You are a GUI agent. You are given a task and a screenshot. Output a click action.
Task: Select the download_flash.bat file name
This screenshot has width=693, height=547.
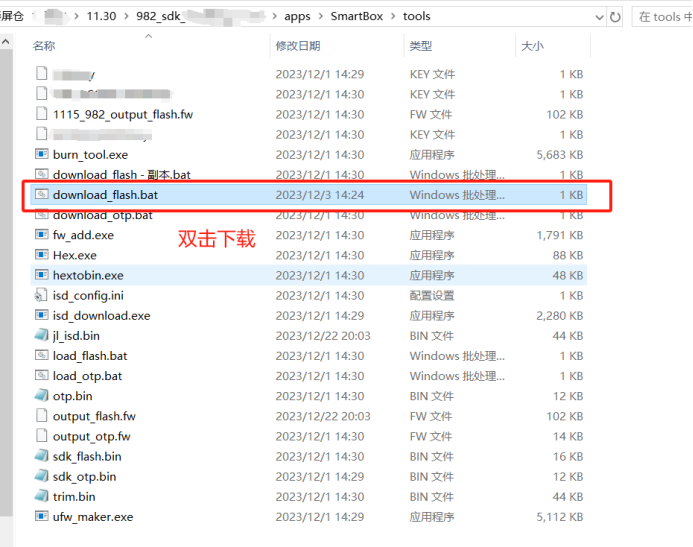[105, 194]
